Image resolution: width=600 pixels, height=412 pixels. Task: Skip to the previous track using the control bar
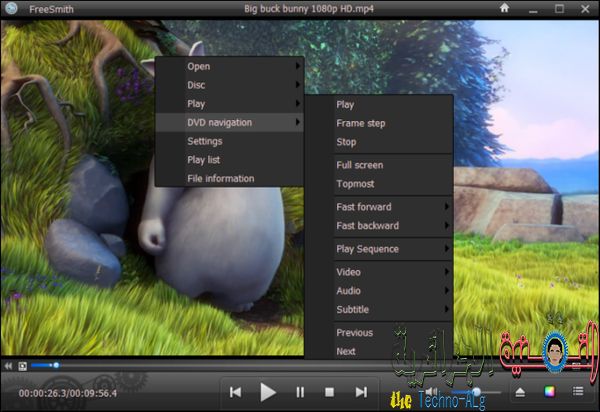click(235, 392)
